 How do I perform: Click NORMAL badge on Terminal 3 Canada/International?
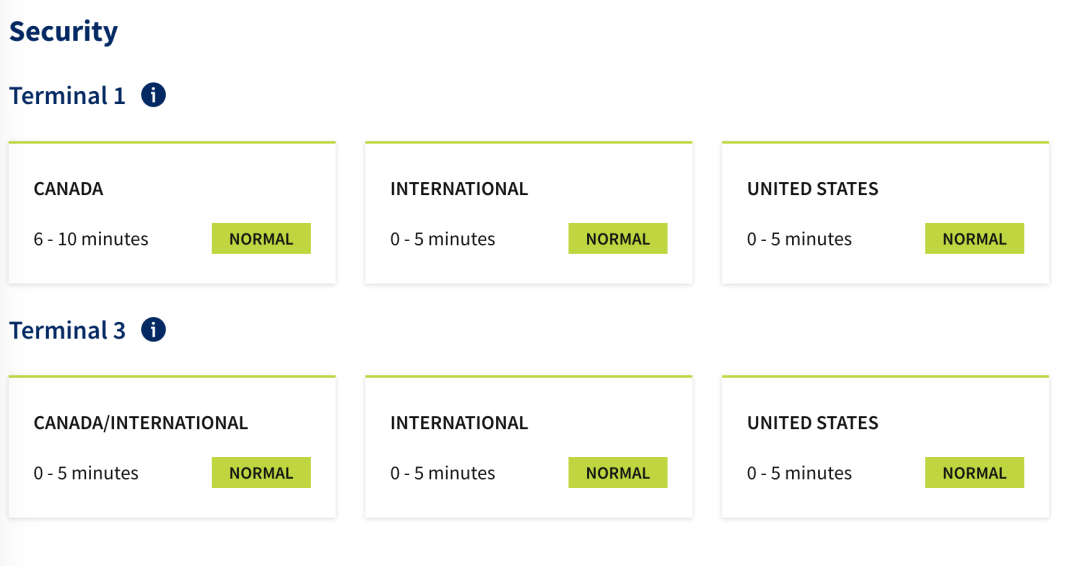pos(261,473)
